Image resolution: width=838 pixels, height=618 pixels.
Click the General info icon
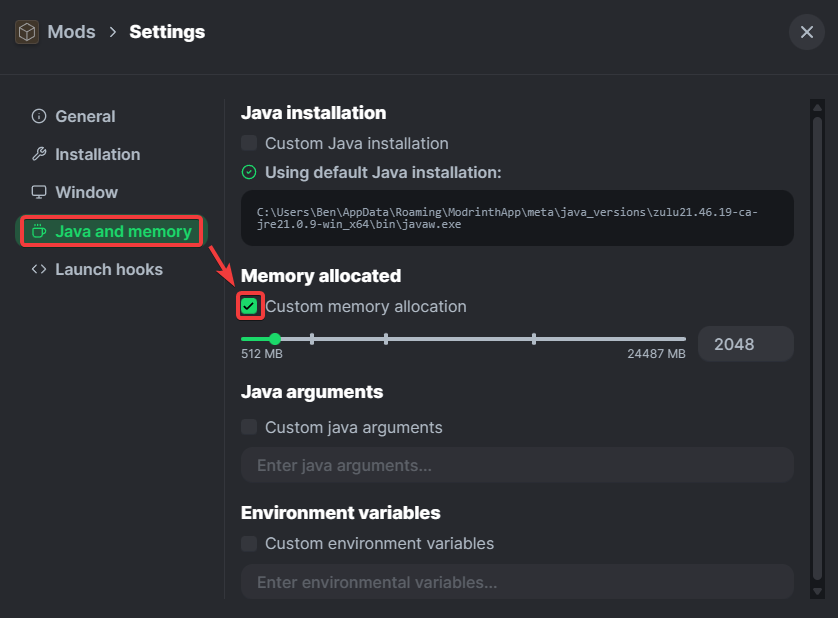[x=39, y=116]
